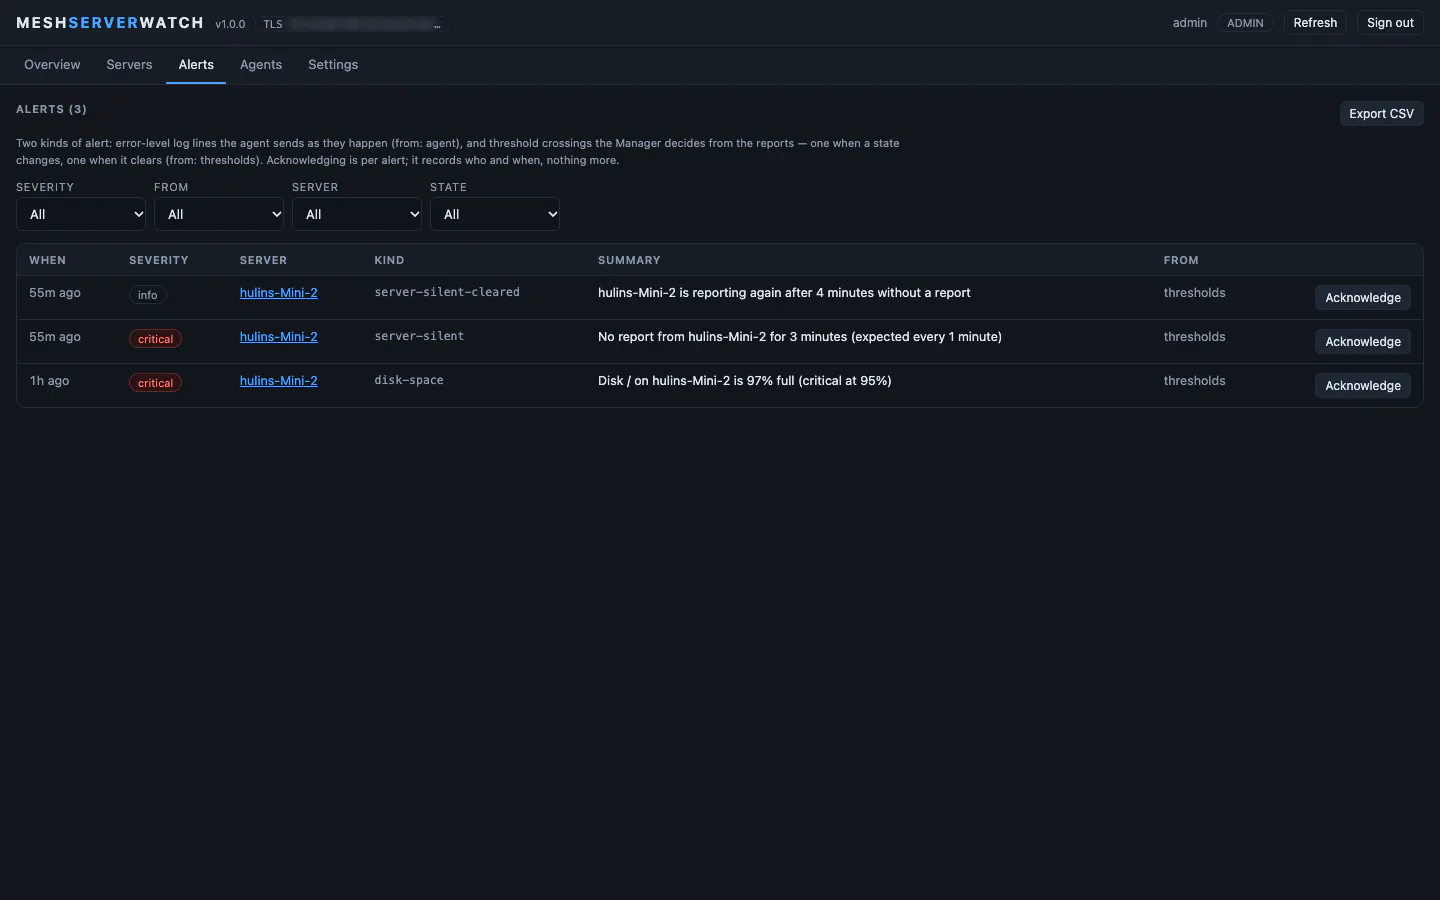
Task: Click the SUMMARY column header
Action: [629, 260]
